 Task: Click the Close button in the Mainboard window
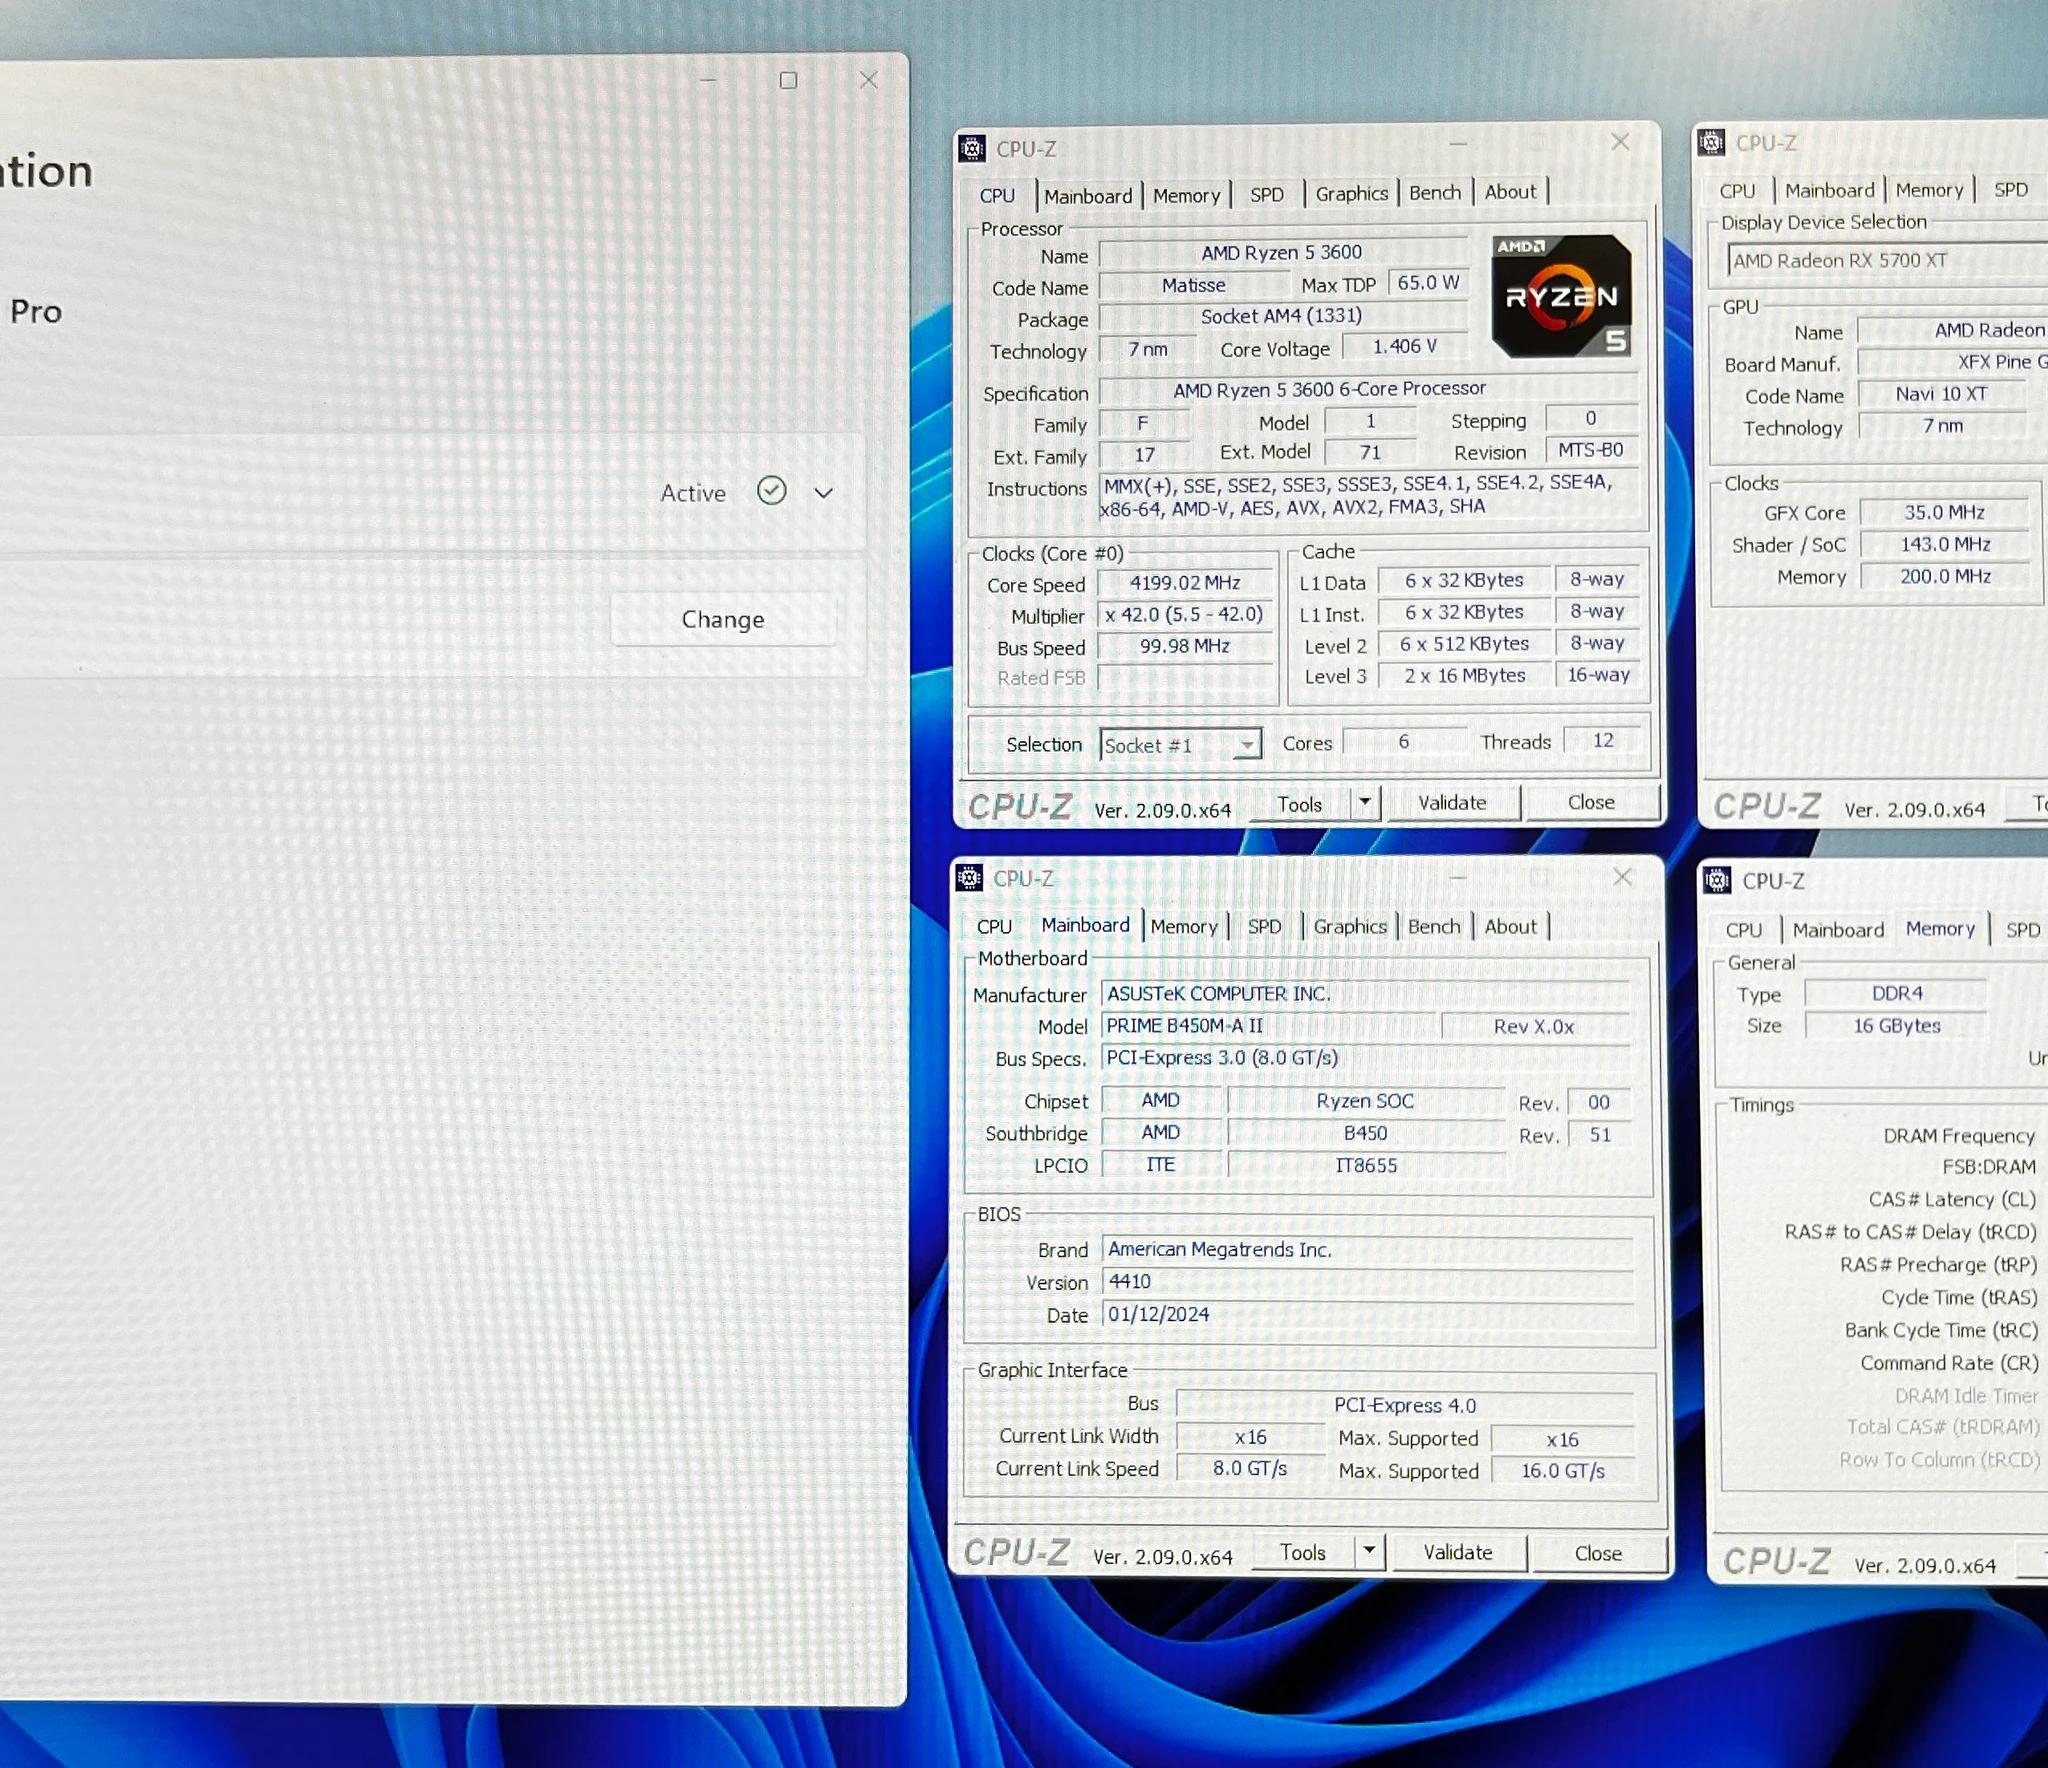coord(1598,1553)
